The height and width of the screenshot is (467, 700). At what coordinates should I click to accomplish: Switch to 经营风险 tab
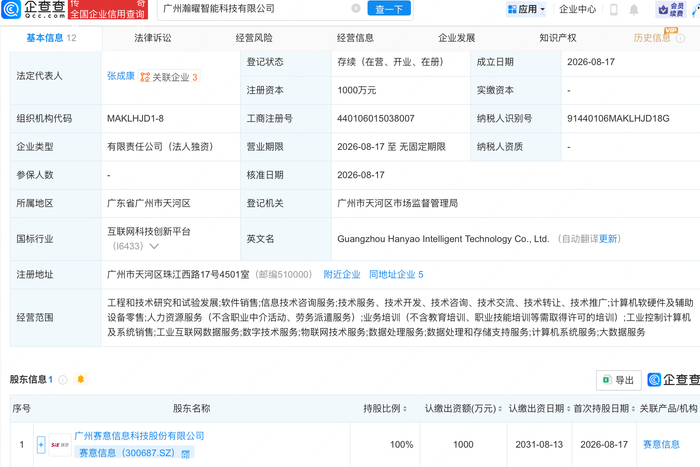point(254,38)
